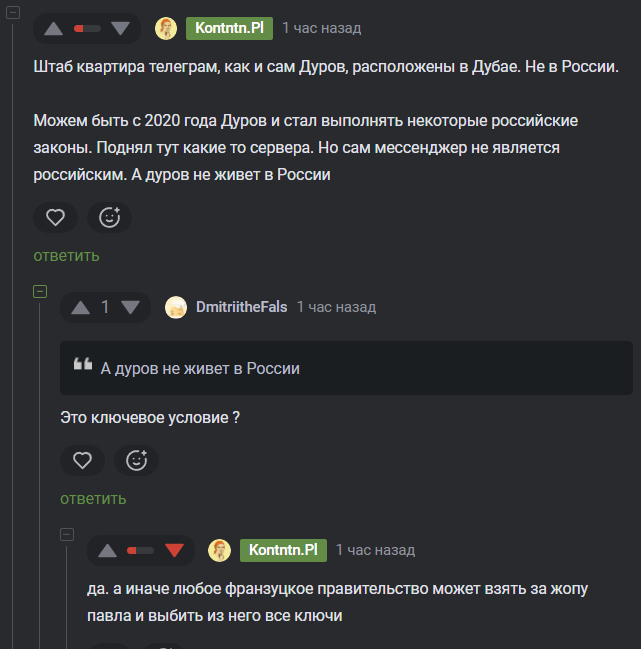This screenshot has height=649, width=641.
Task: Open emoji reactions under DmitriitheFals comment
Action: pos(136,460)
